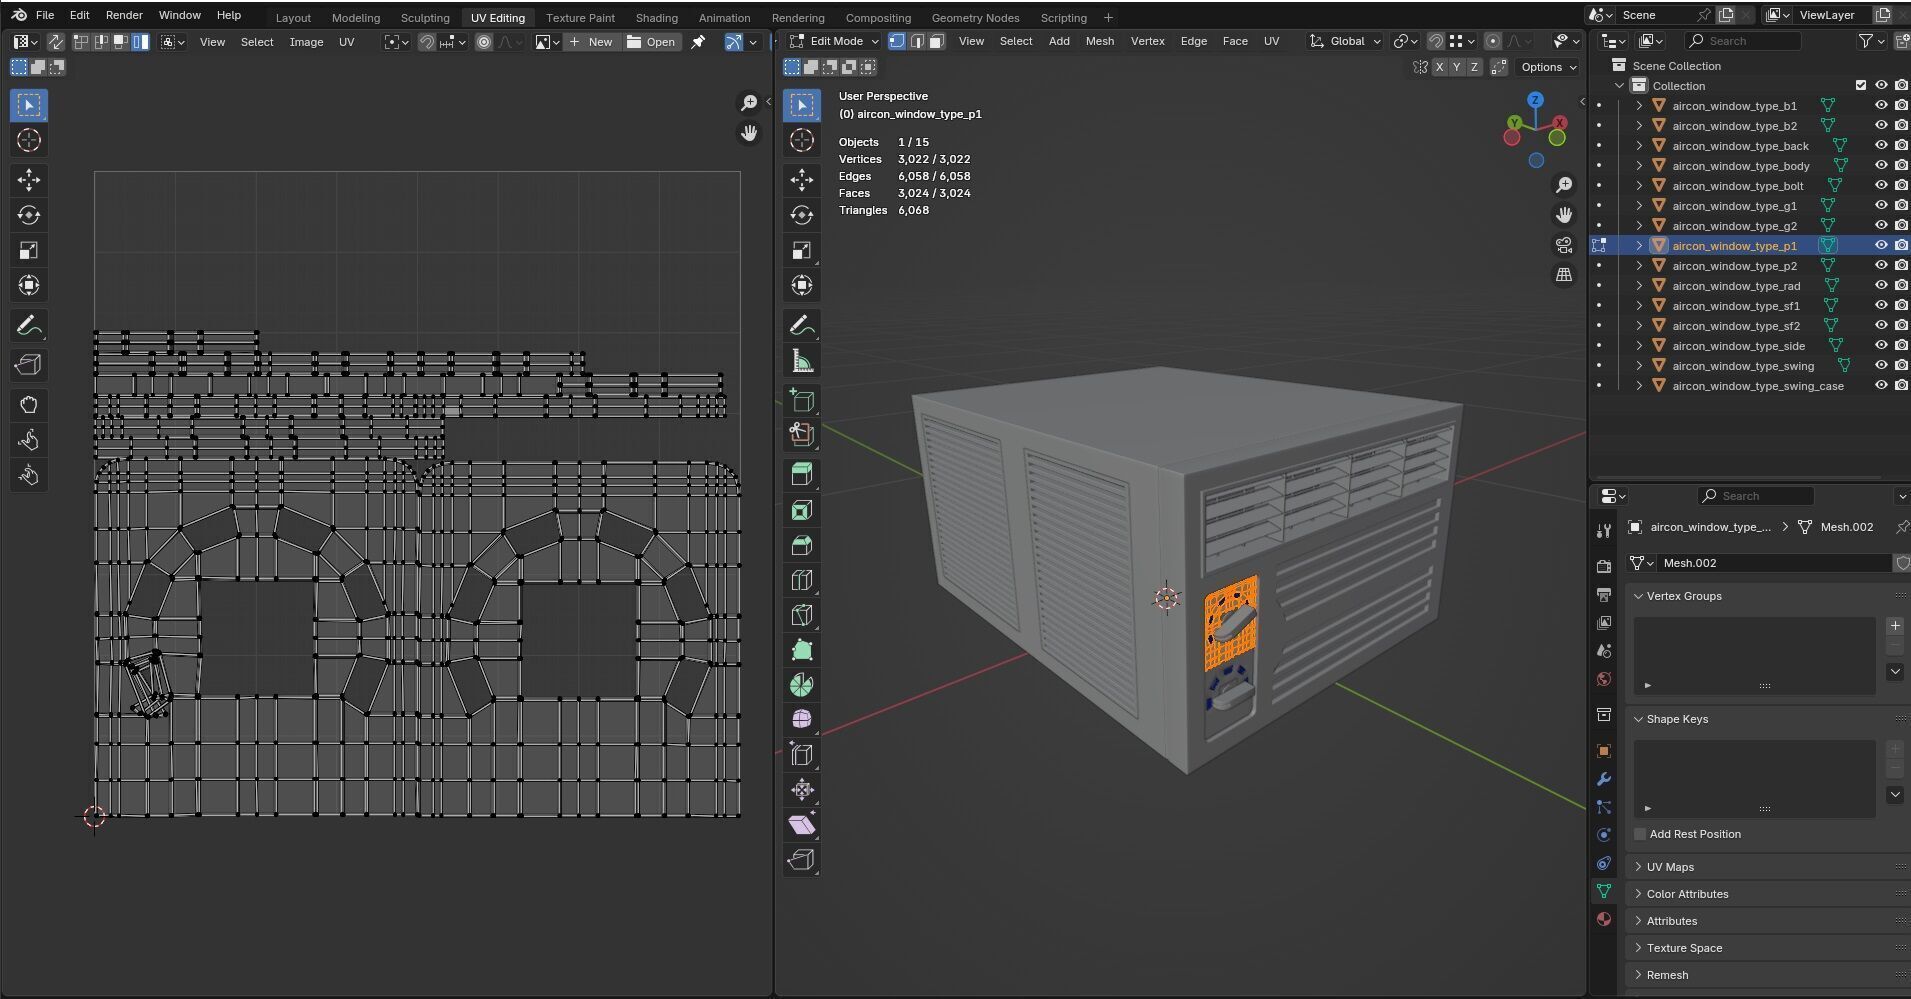Switch to the Texture Paint workspace tab
Screen dimensions: 1911x999
(x=580, y=17)
